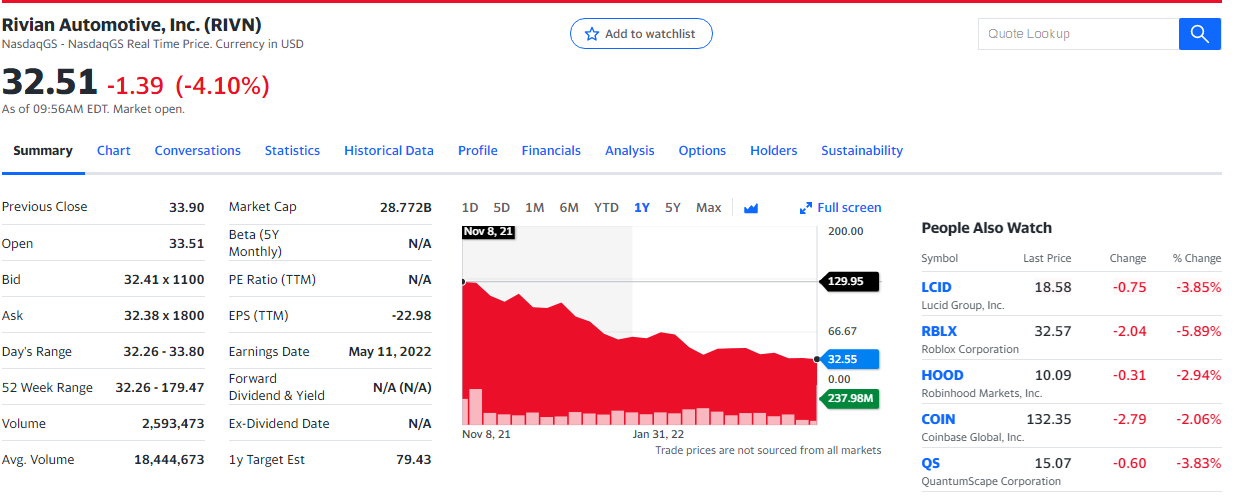
Task: Click QS percent change -3.83%
Action: click(x=1197, y=463)
